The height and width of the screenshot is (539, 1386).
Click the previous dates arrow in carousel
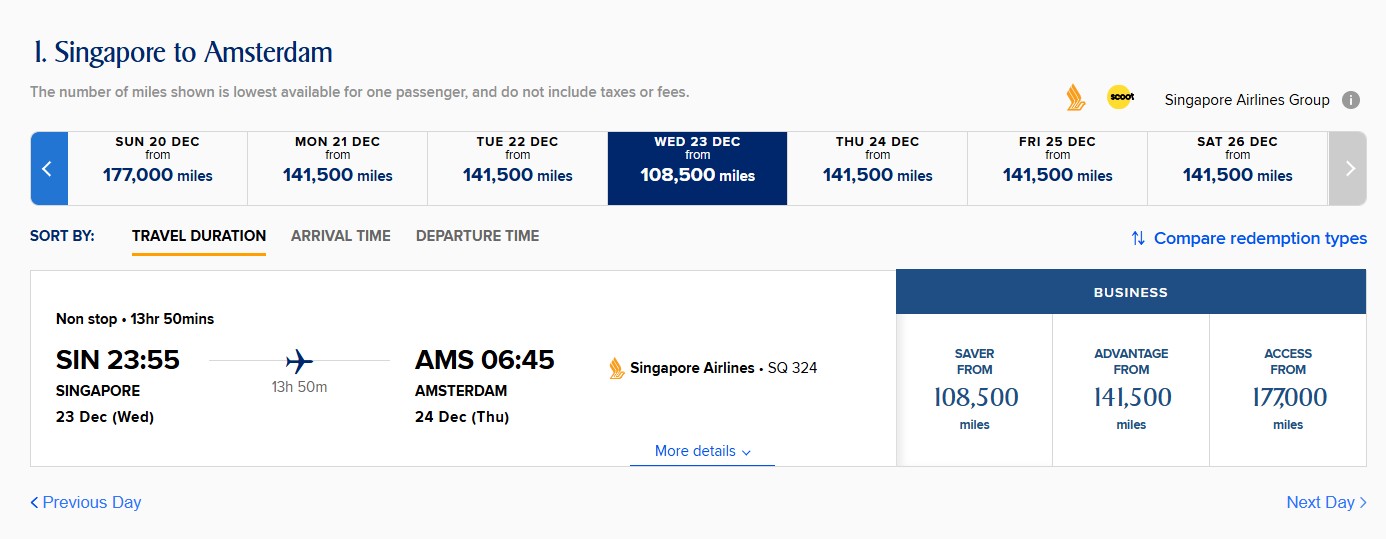(x=48, y=168)
